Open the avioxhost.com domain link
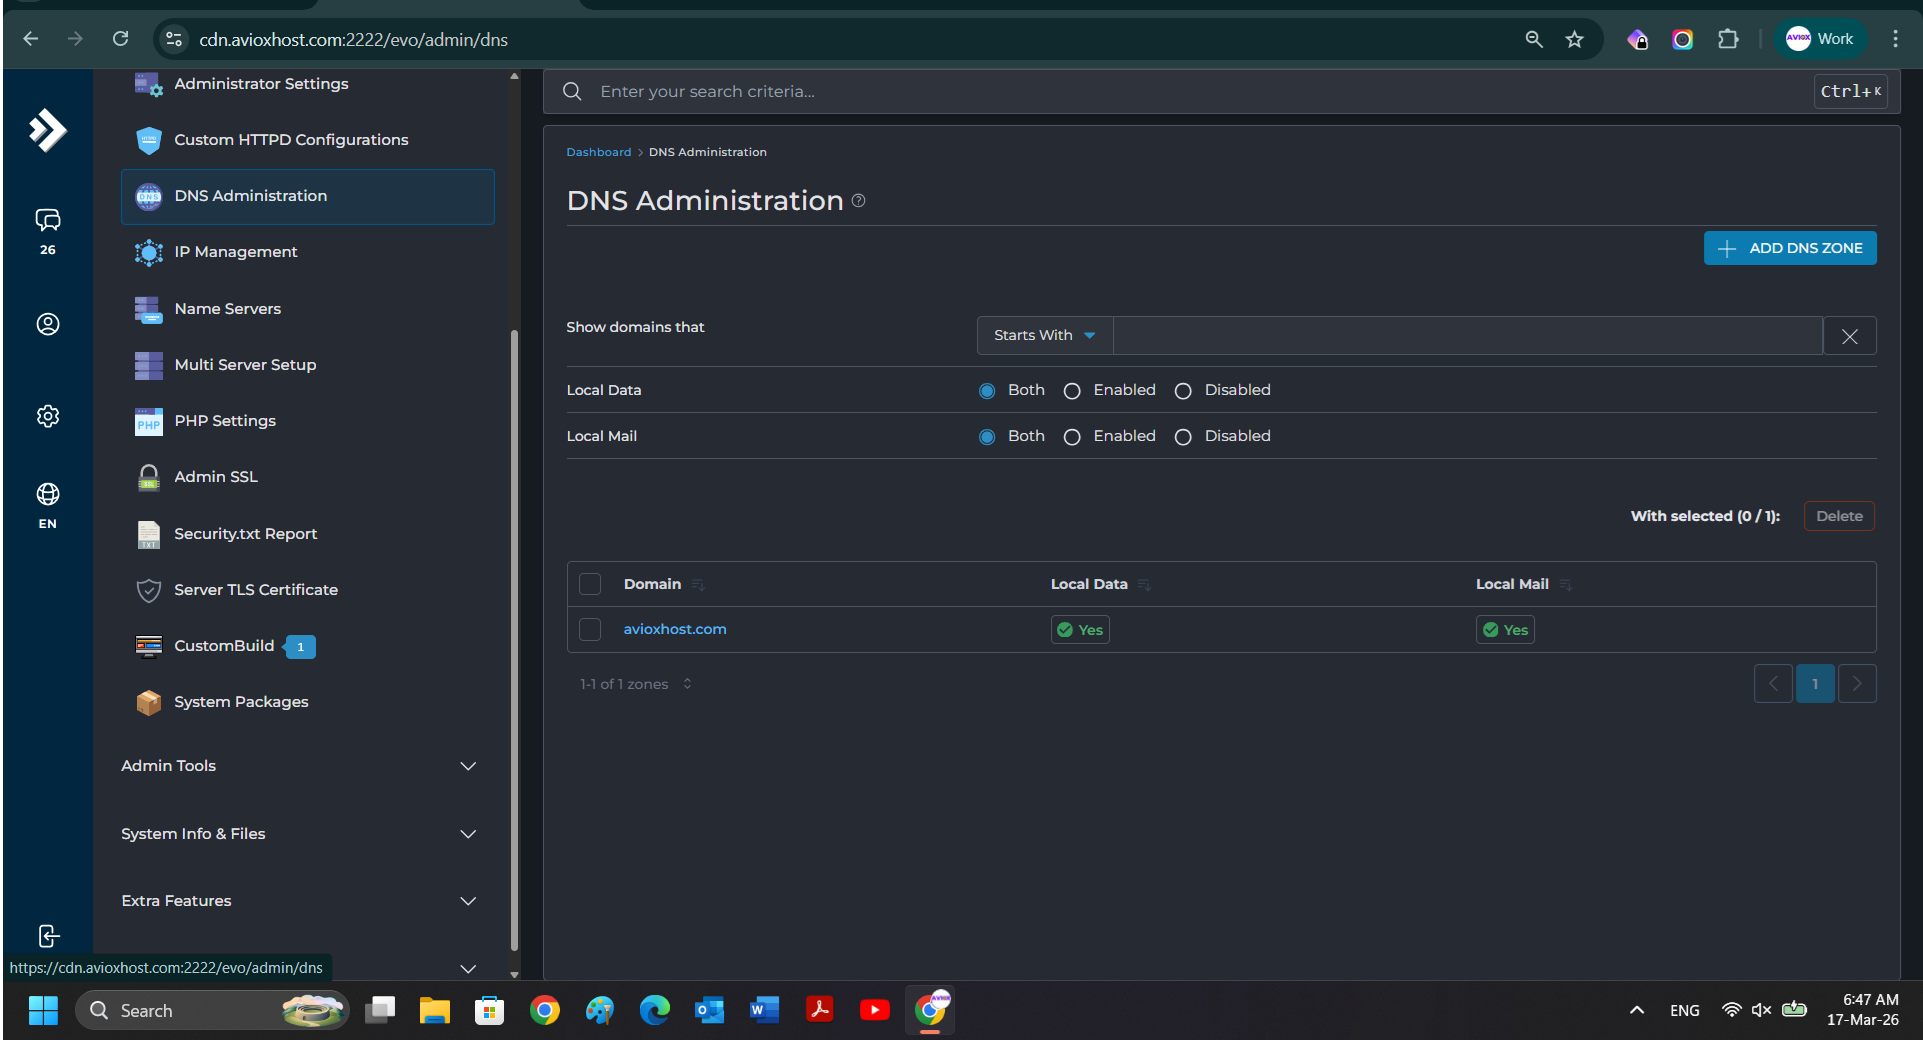1923x1040 pixels. (675, 629)
